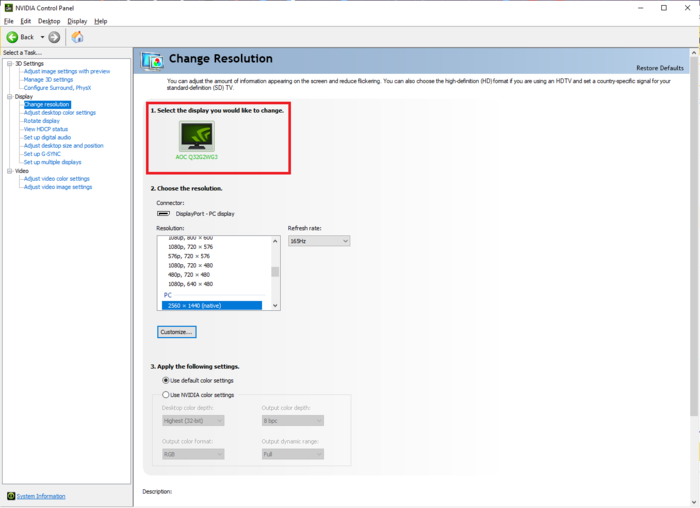Select 576p, 720 × 576 resolution

coord(189,256)
